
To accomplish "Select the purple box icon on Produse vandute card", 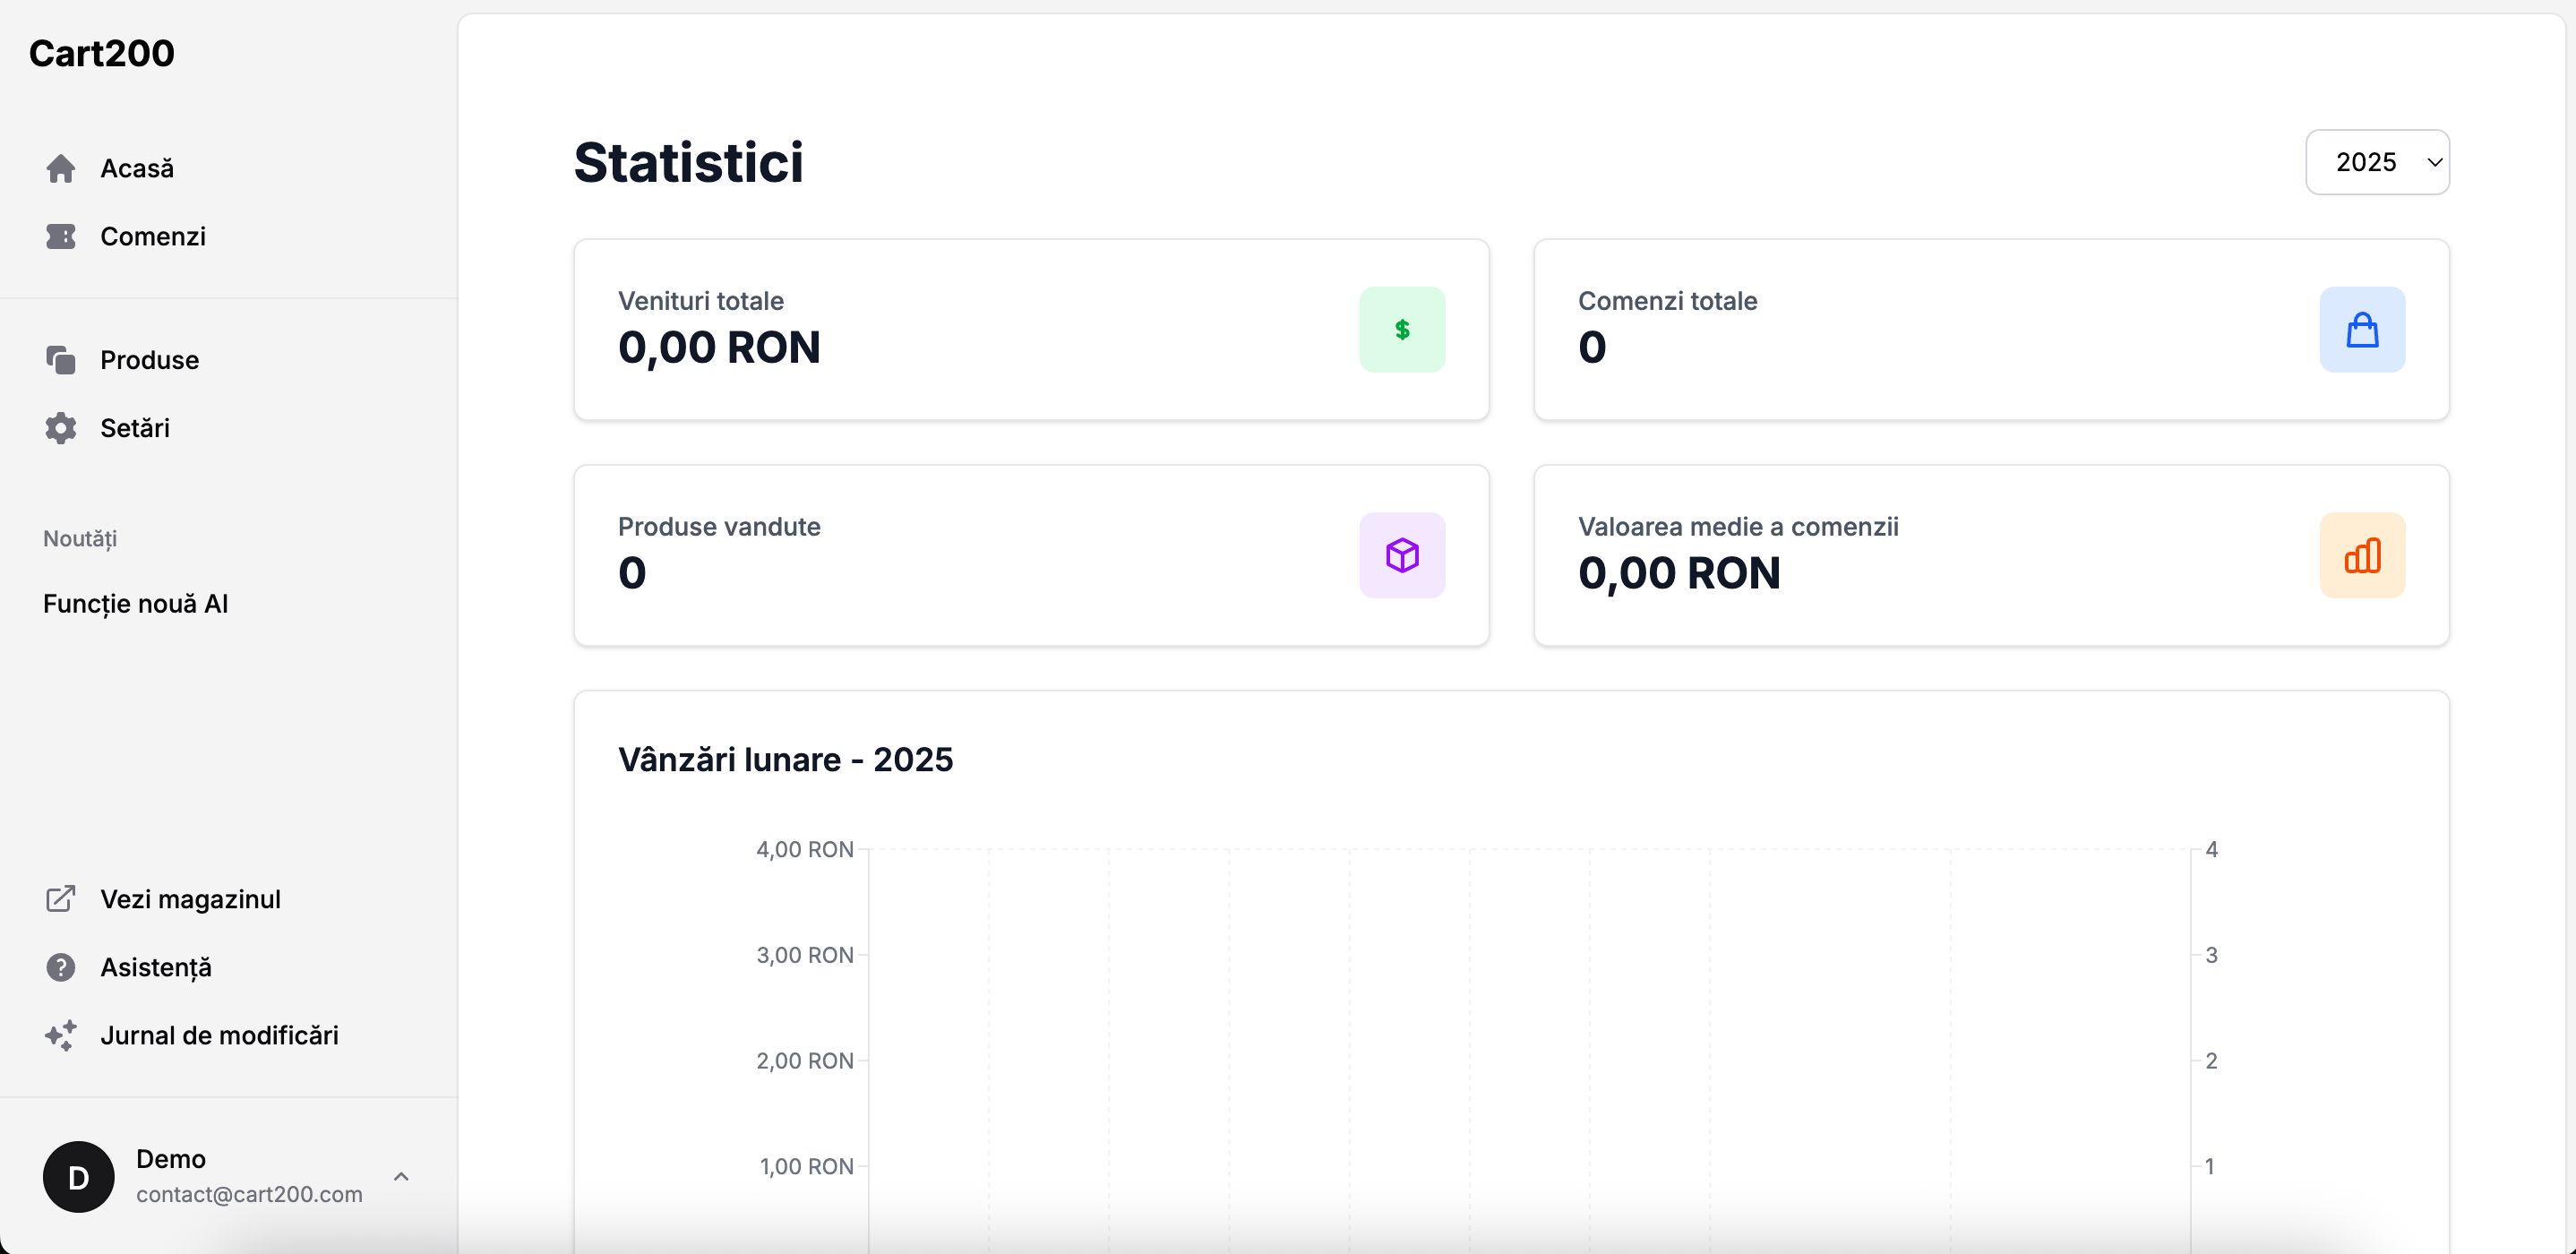I will (x=1402, y=556).
